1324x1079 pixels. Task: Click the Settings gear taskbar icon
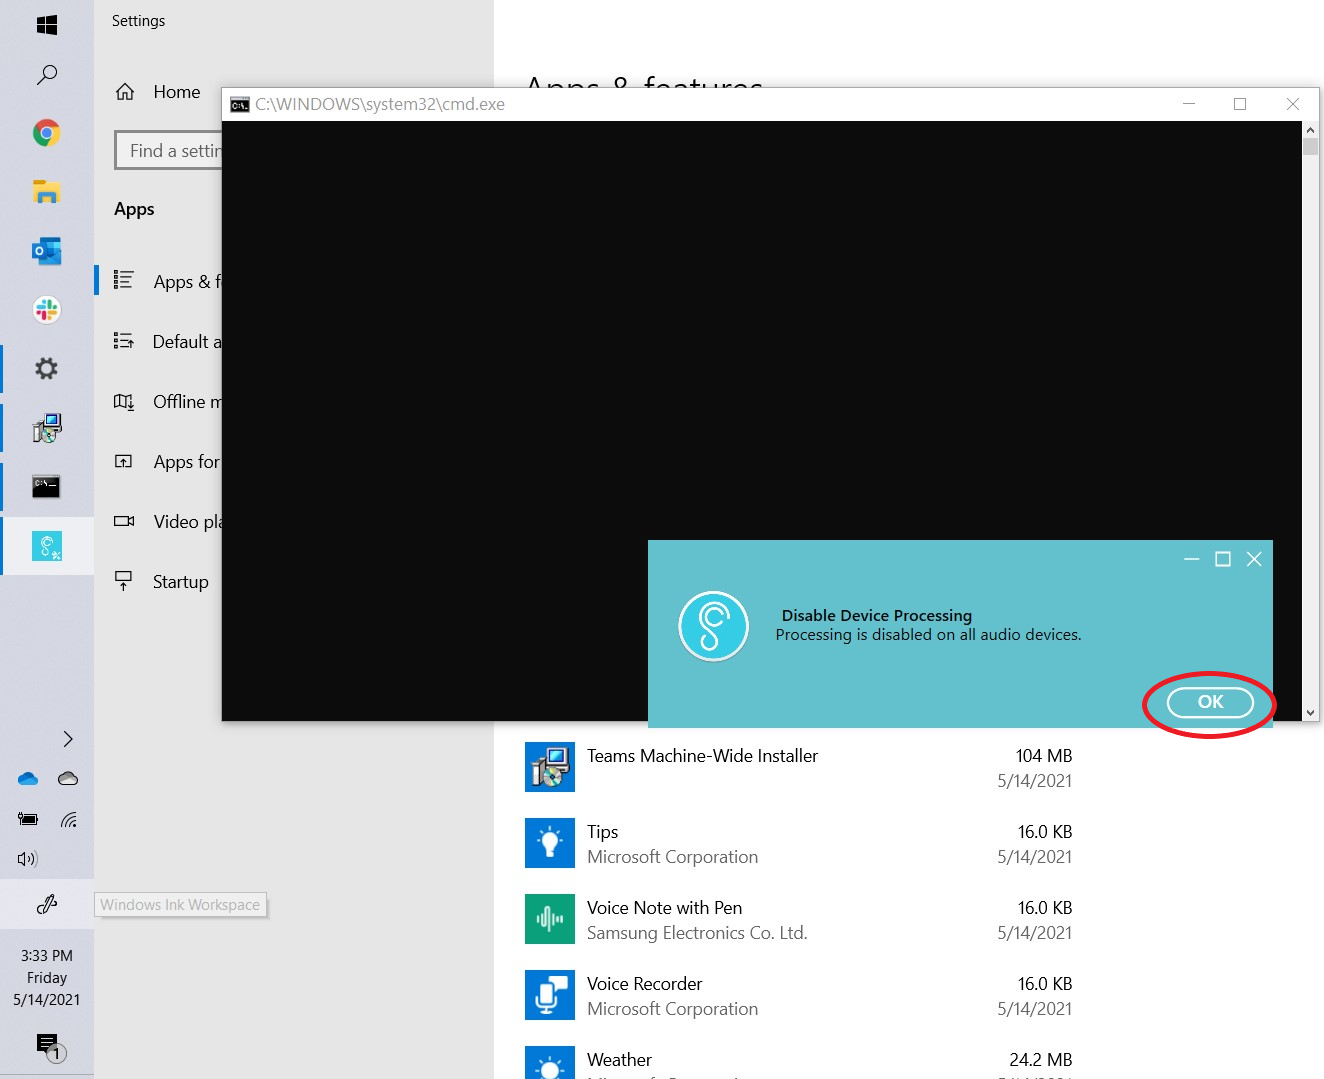[46, 369]
